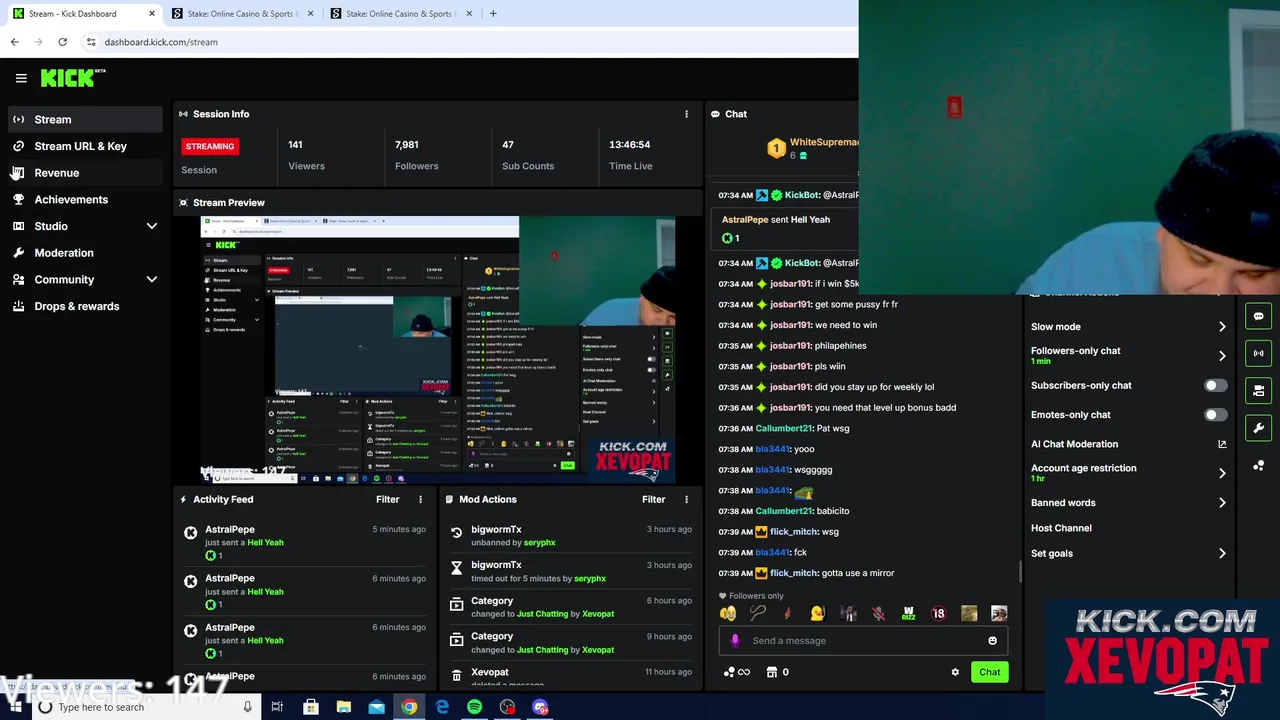The width and height of the screenshot is (1280, 720).
Task: Switch to second Stake Online Casino tab
Action: [241, 14]
